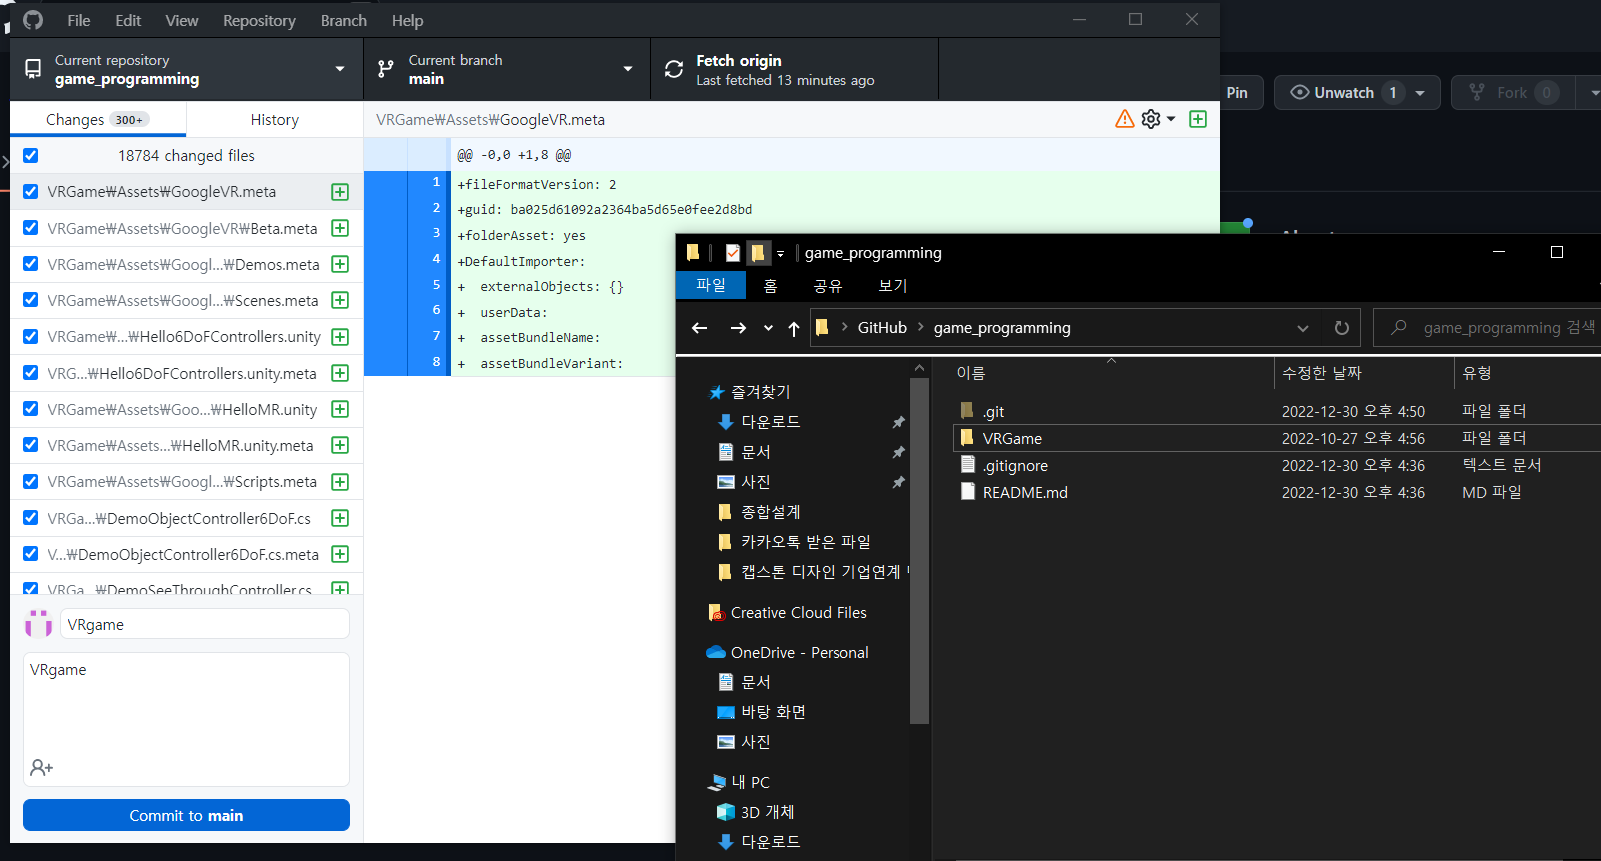Image resolution: width=1601 pixels, height=861 pixels.
Task: Click the GitHub Desktop logo icon
Action: pyautogui.click(x=33, y=20)
